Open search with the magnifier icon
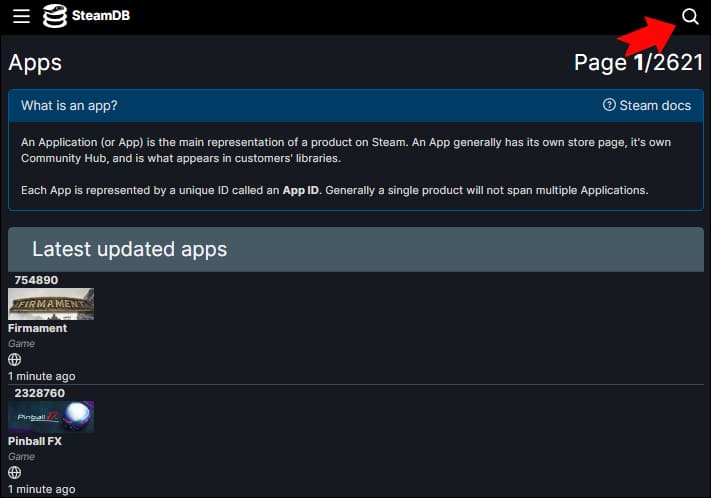This screenshot has width=711, height=498. coord(690,16)
